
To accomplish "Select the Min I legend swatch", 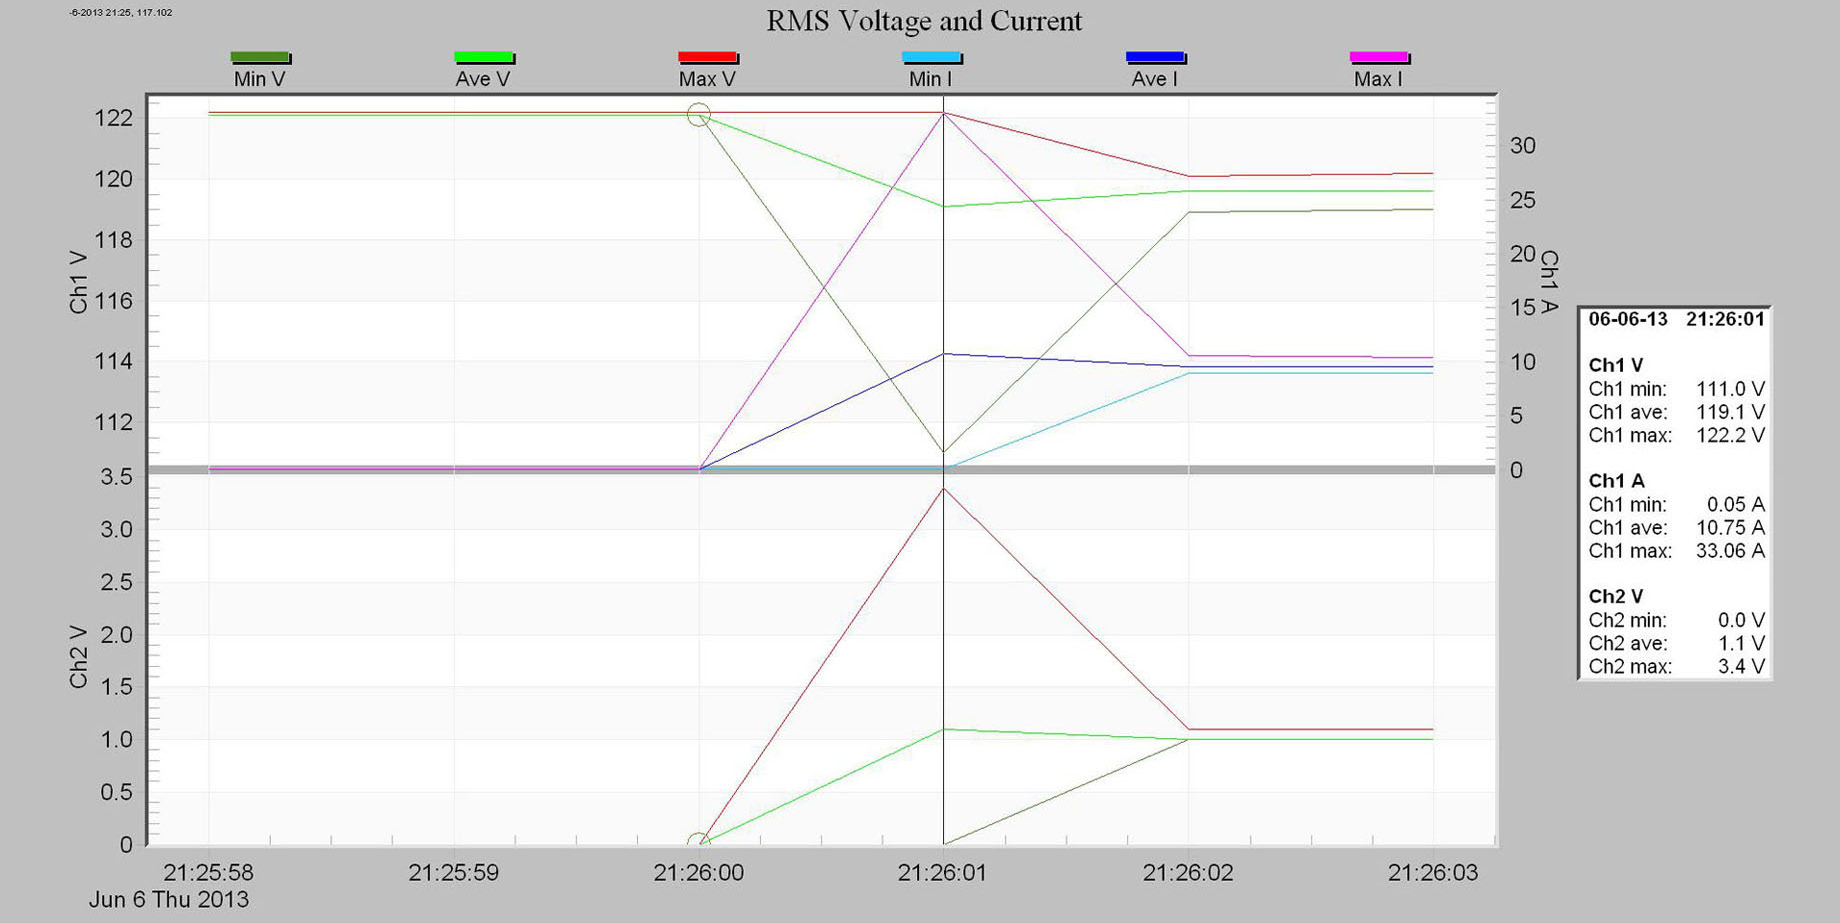I will tap(932, 57).
